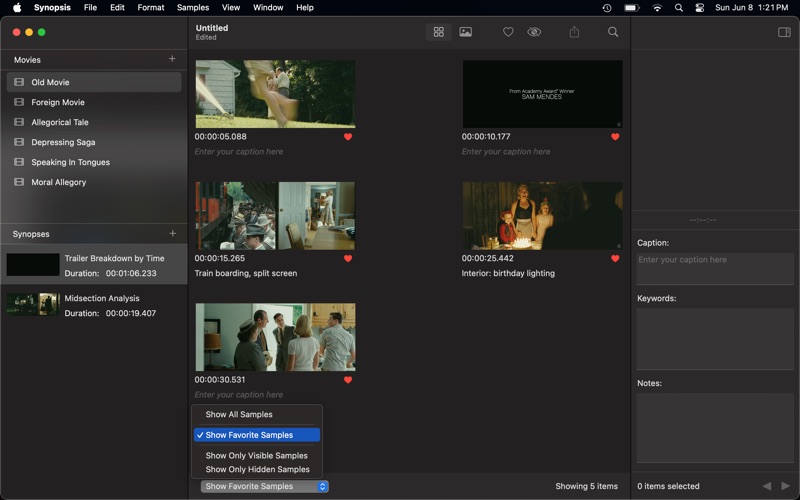
Task: Select the kitchen group thumbnail
Action: (276, 337)
